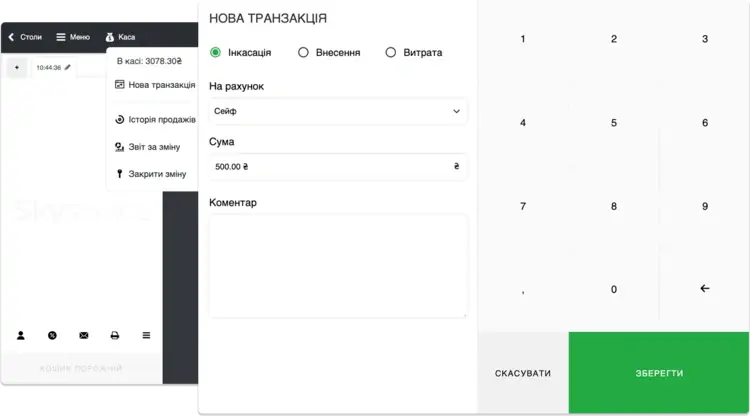Edit the 10:44:36 order with the pencil icon

coord(67,67)
